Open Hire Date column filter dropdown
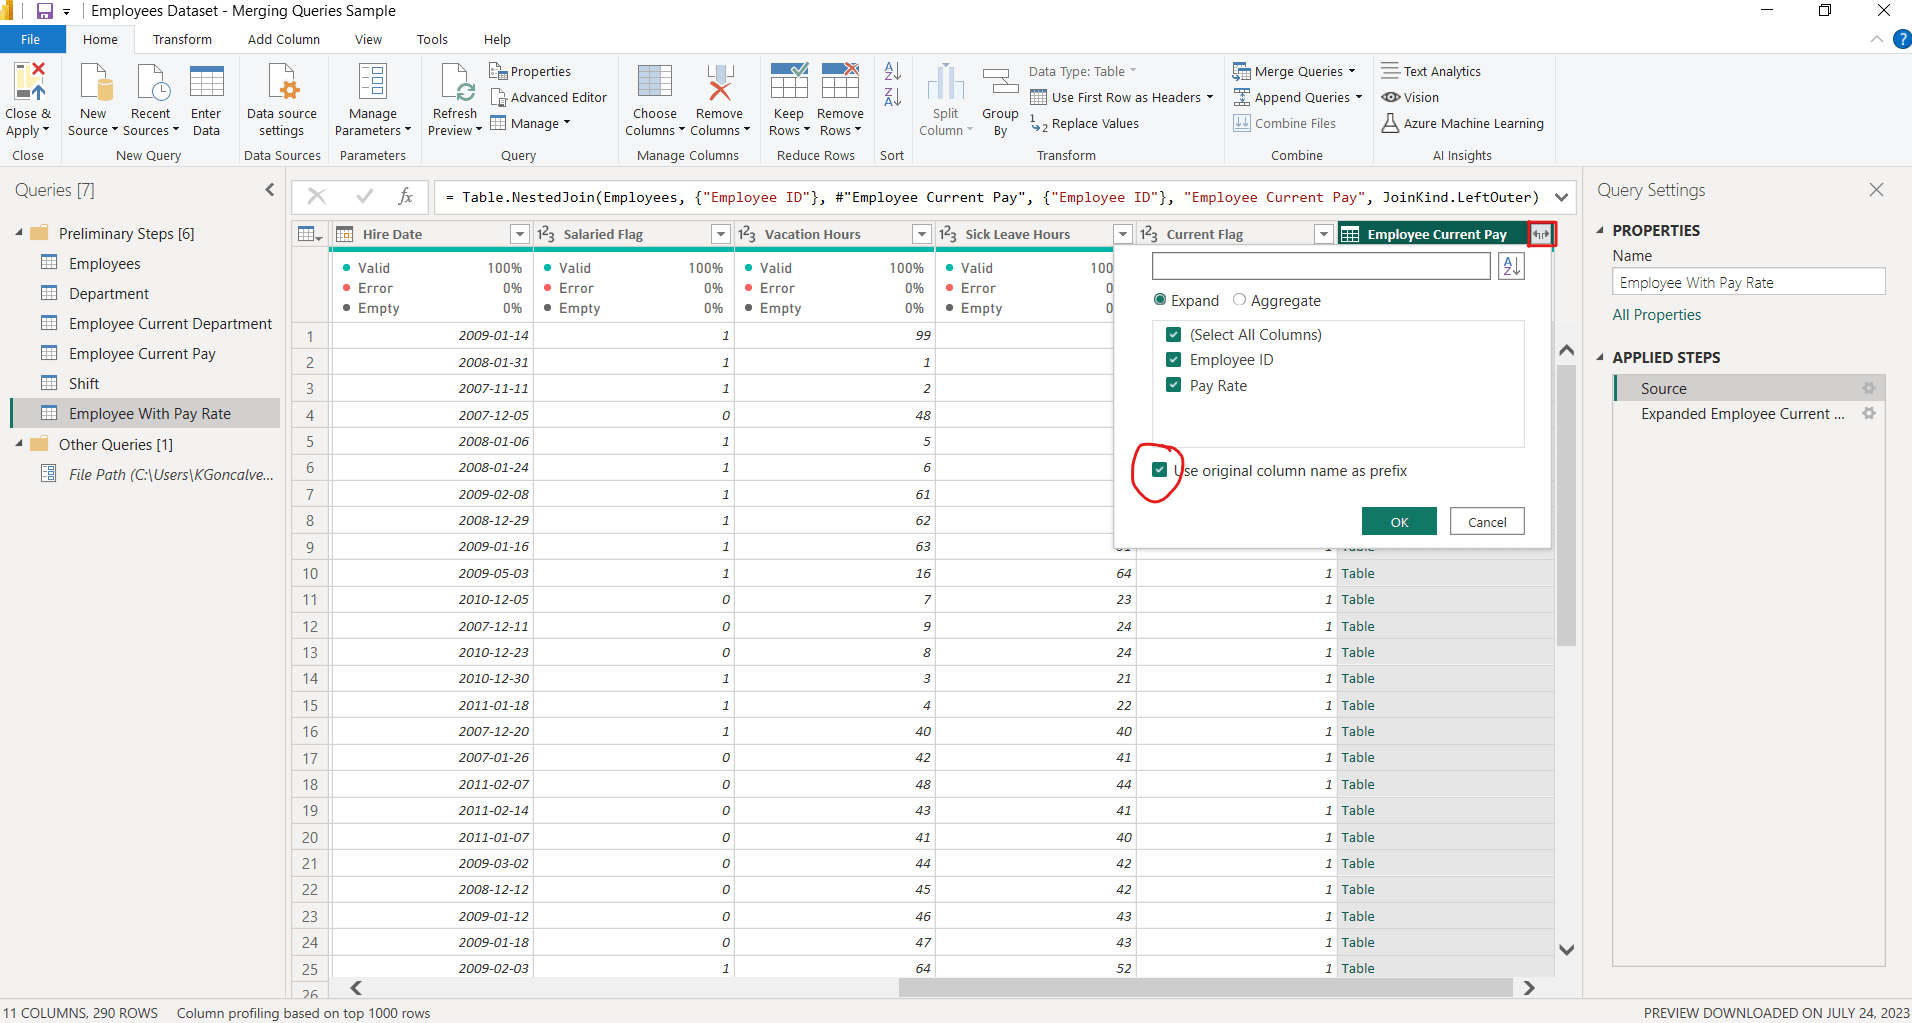The height and width of the screenshot is (1023, 1912). [x=519, y=234]
